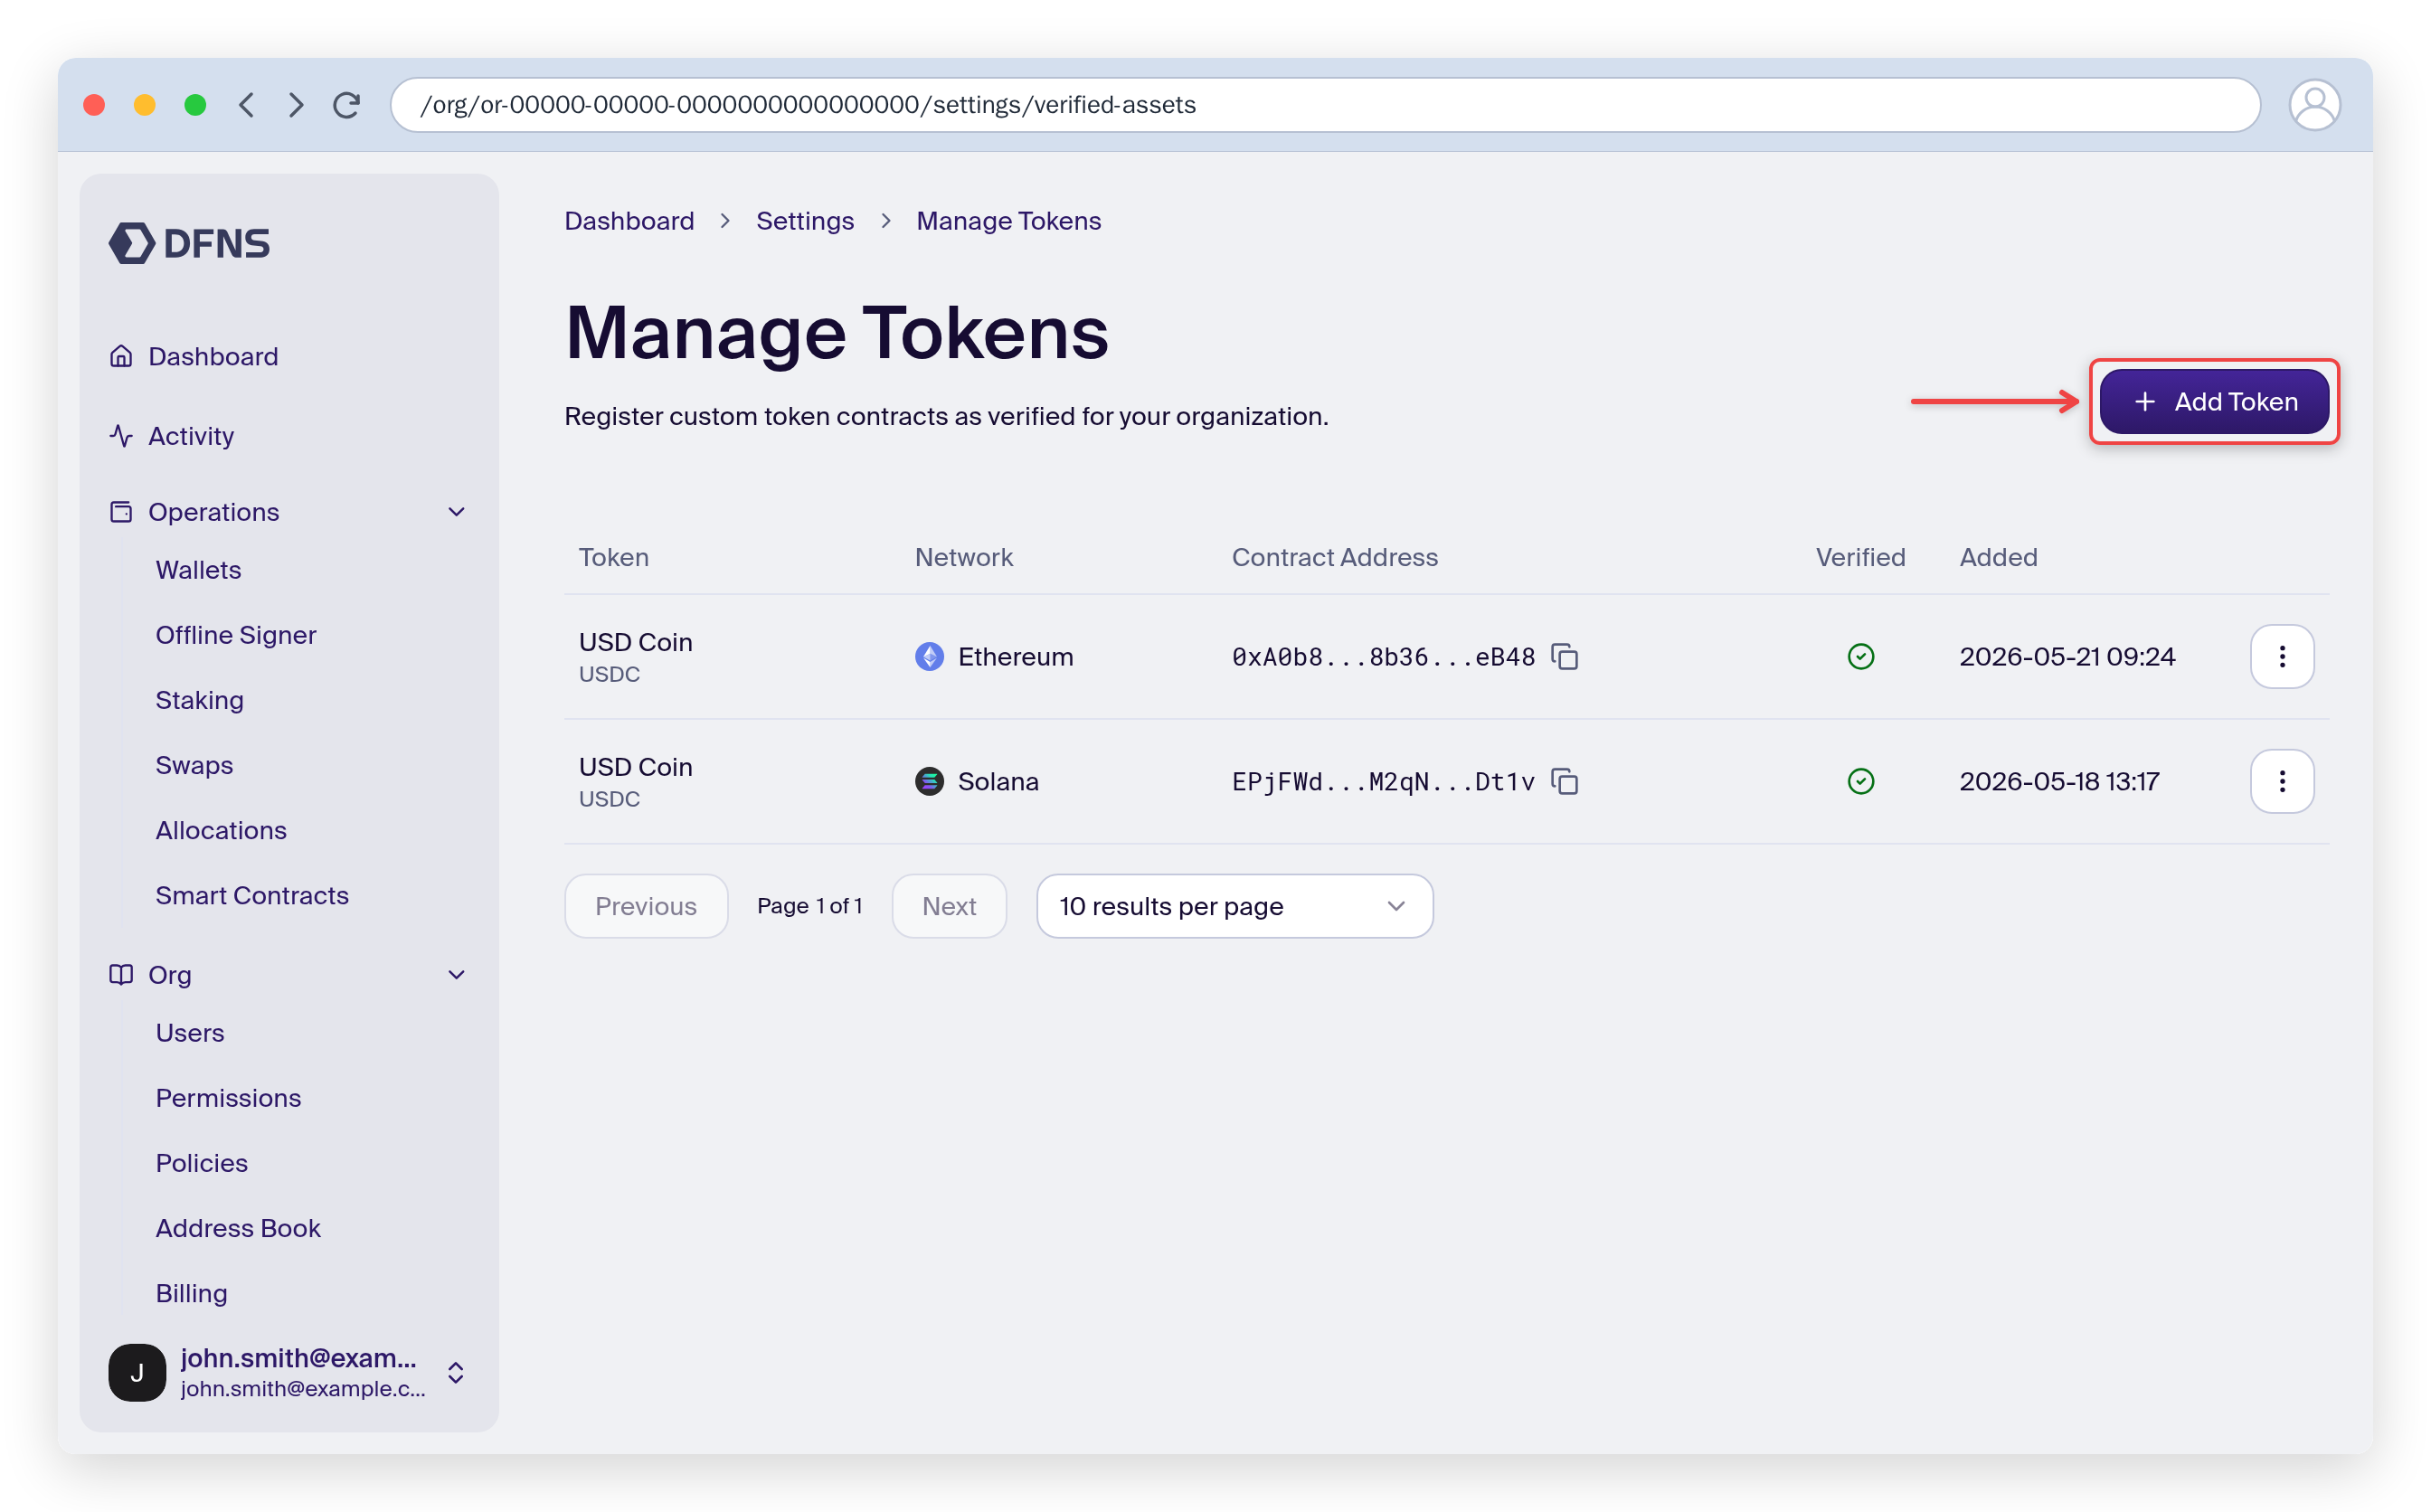
Task: Open Address Book page
Action: 238,1228
